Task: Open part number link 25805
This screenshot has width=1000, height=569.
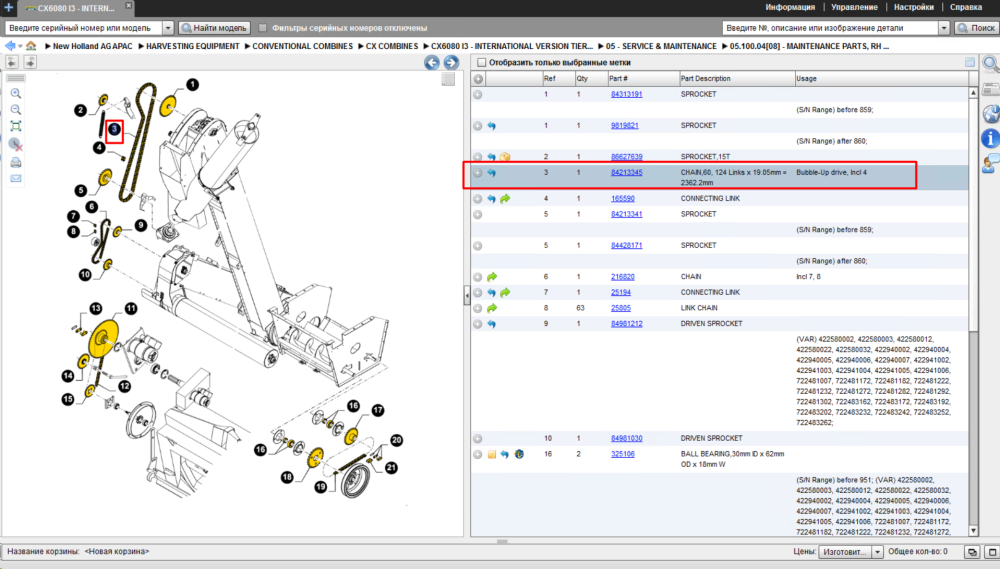Action: pyautogui.click(x=621, y=308)
